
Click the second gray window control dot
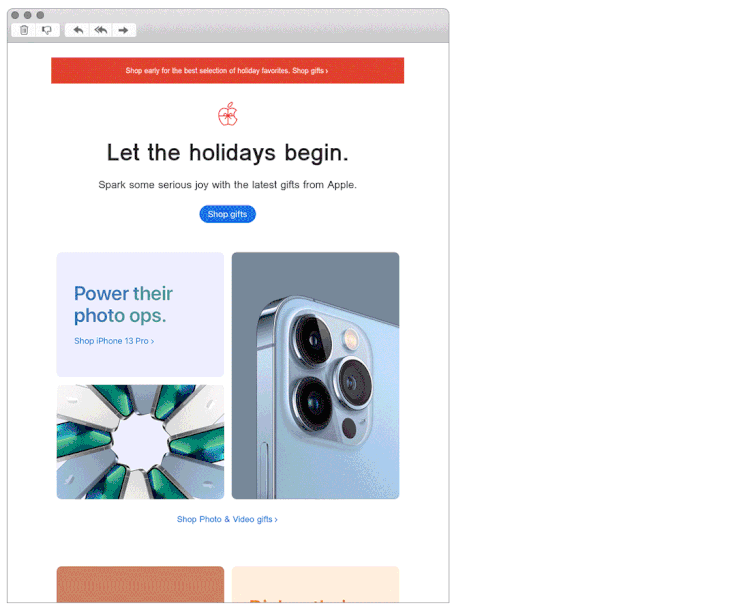coord(28,15)
